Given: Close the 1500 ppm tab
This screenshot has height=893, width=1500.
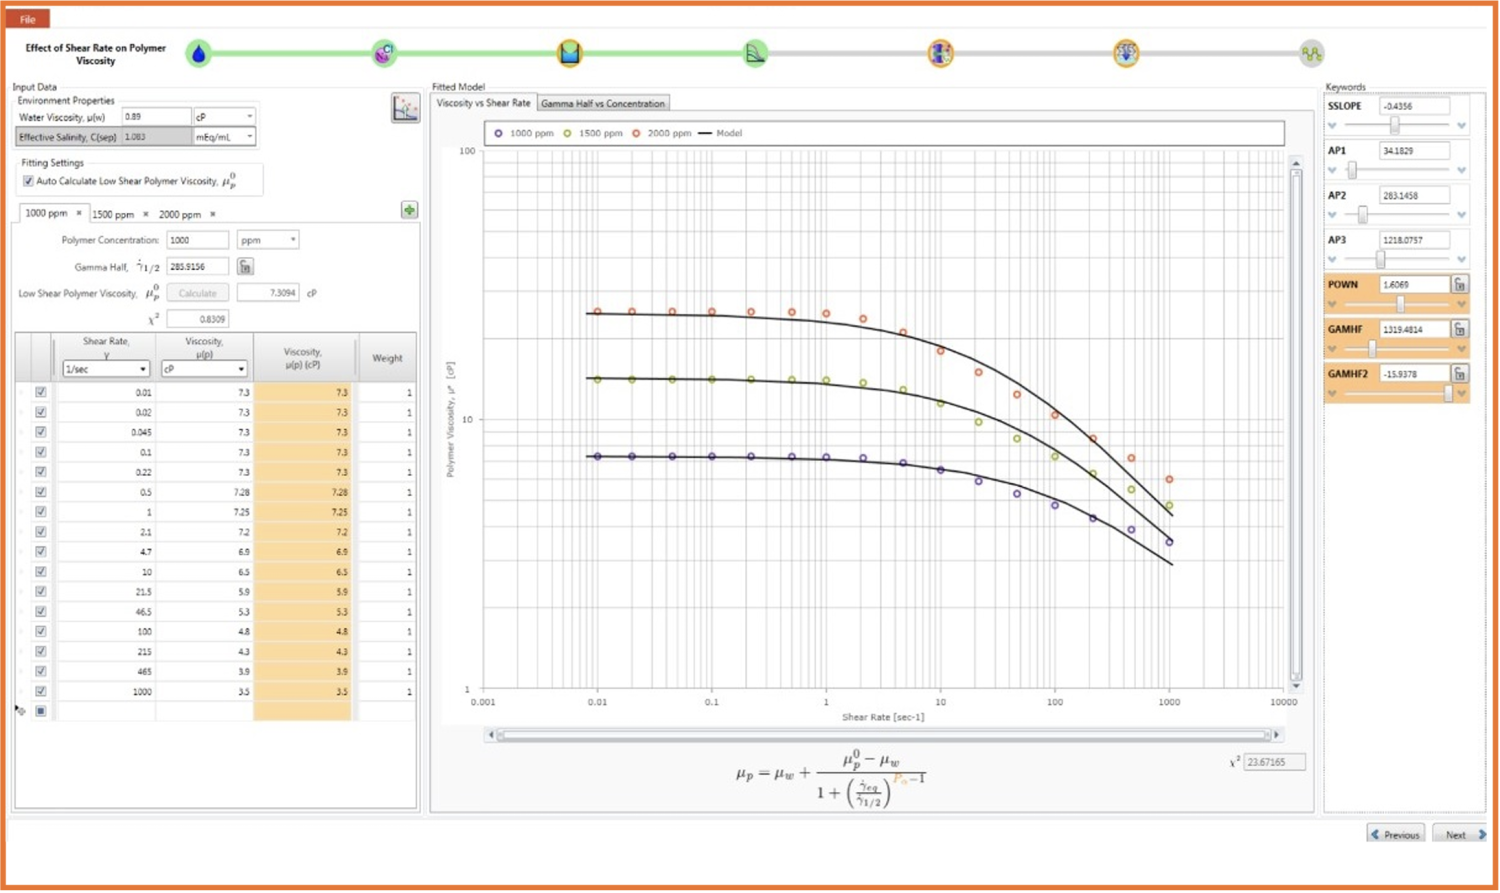Looking at the screenshot, I should (146, 214).
